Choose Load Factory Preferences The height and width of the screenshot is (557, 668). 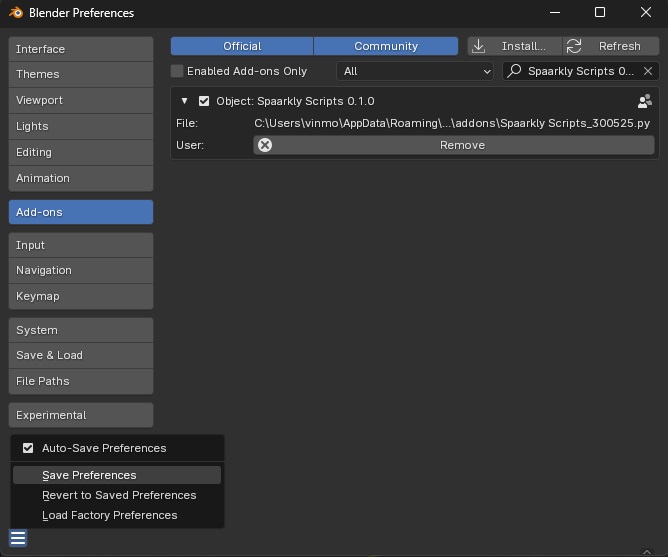coord(117,515)
